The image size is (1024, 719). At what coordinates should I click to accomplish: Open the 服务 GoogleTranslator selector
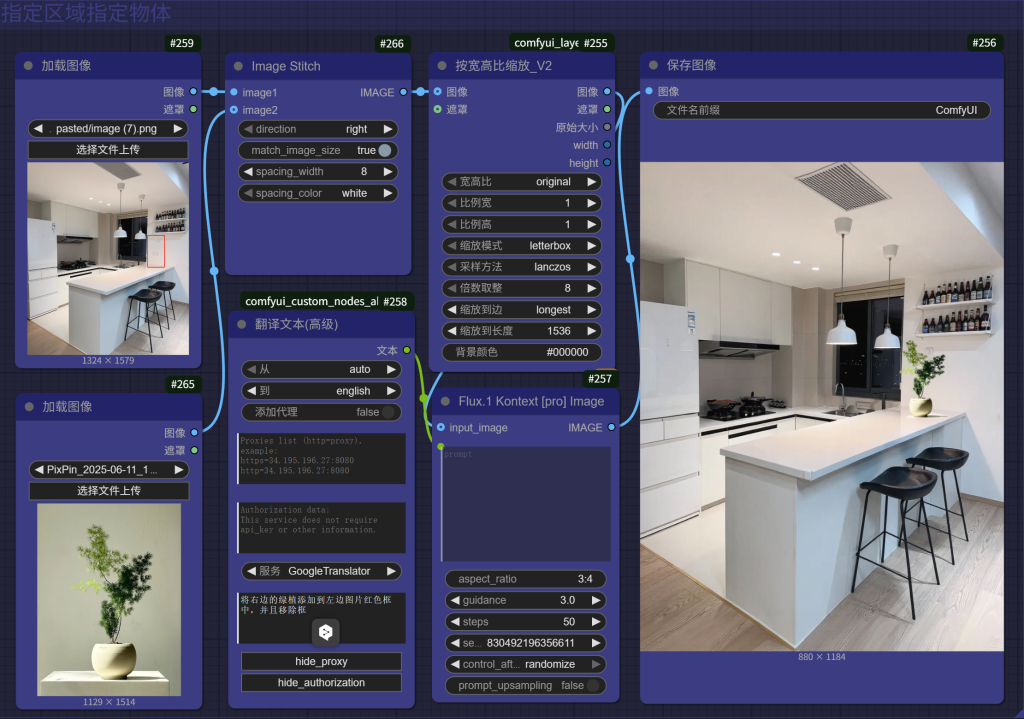coord(321,571)
